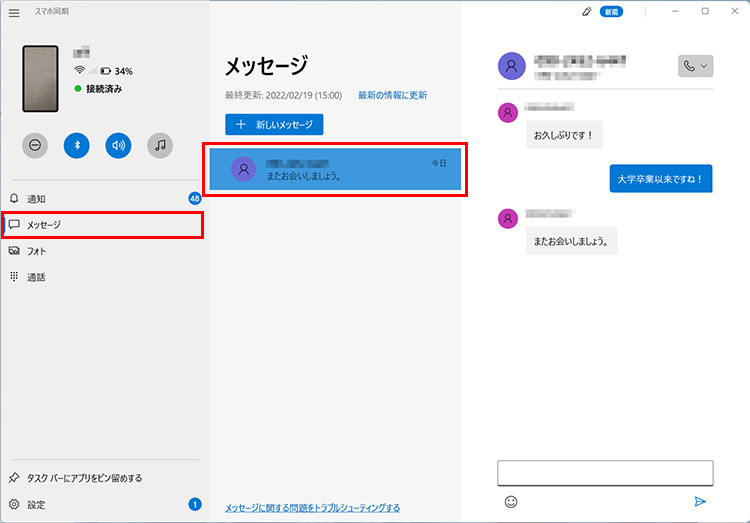Click タスク バーにアプリをピン留めする
This screenshot has height=523, width=750.
84,478
